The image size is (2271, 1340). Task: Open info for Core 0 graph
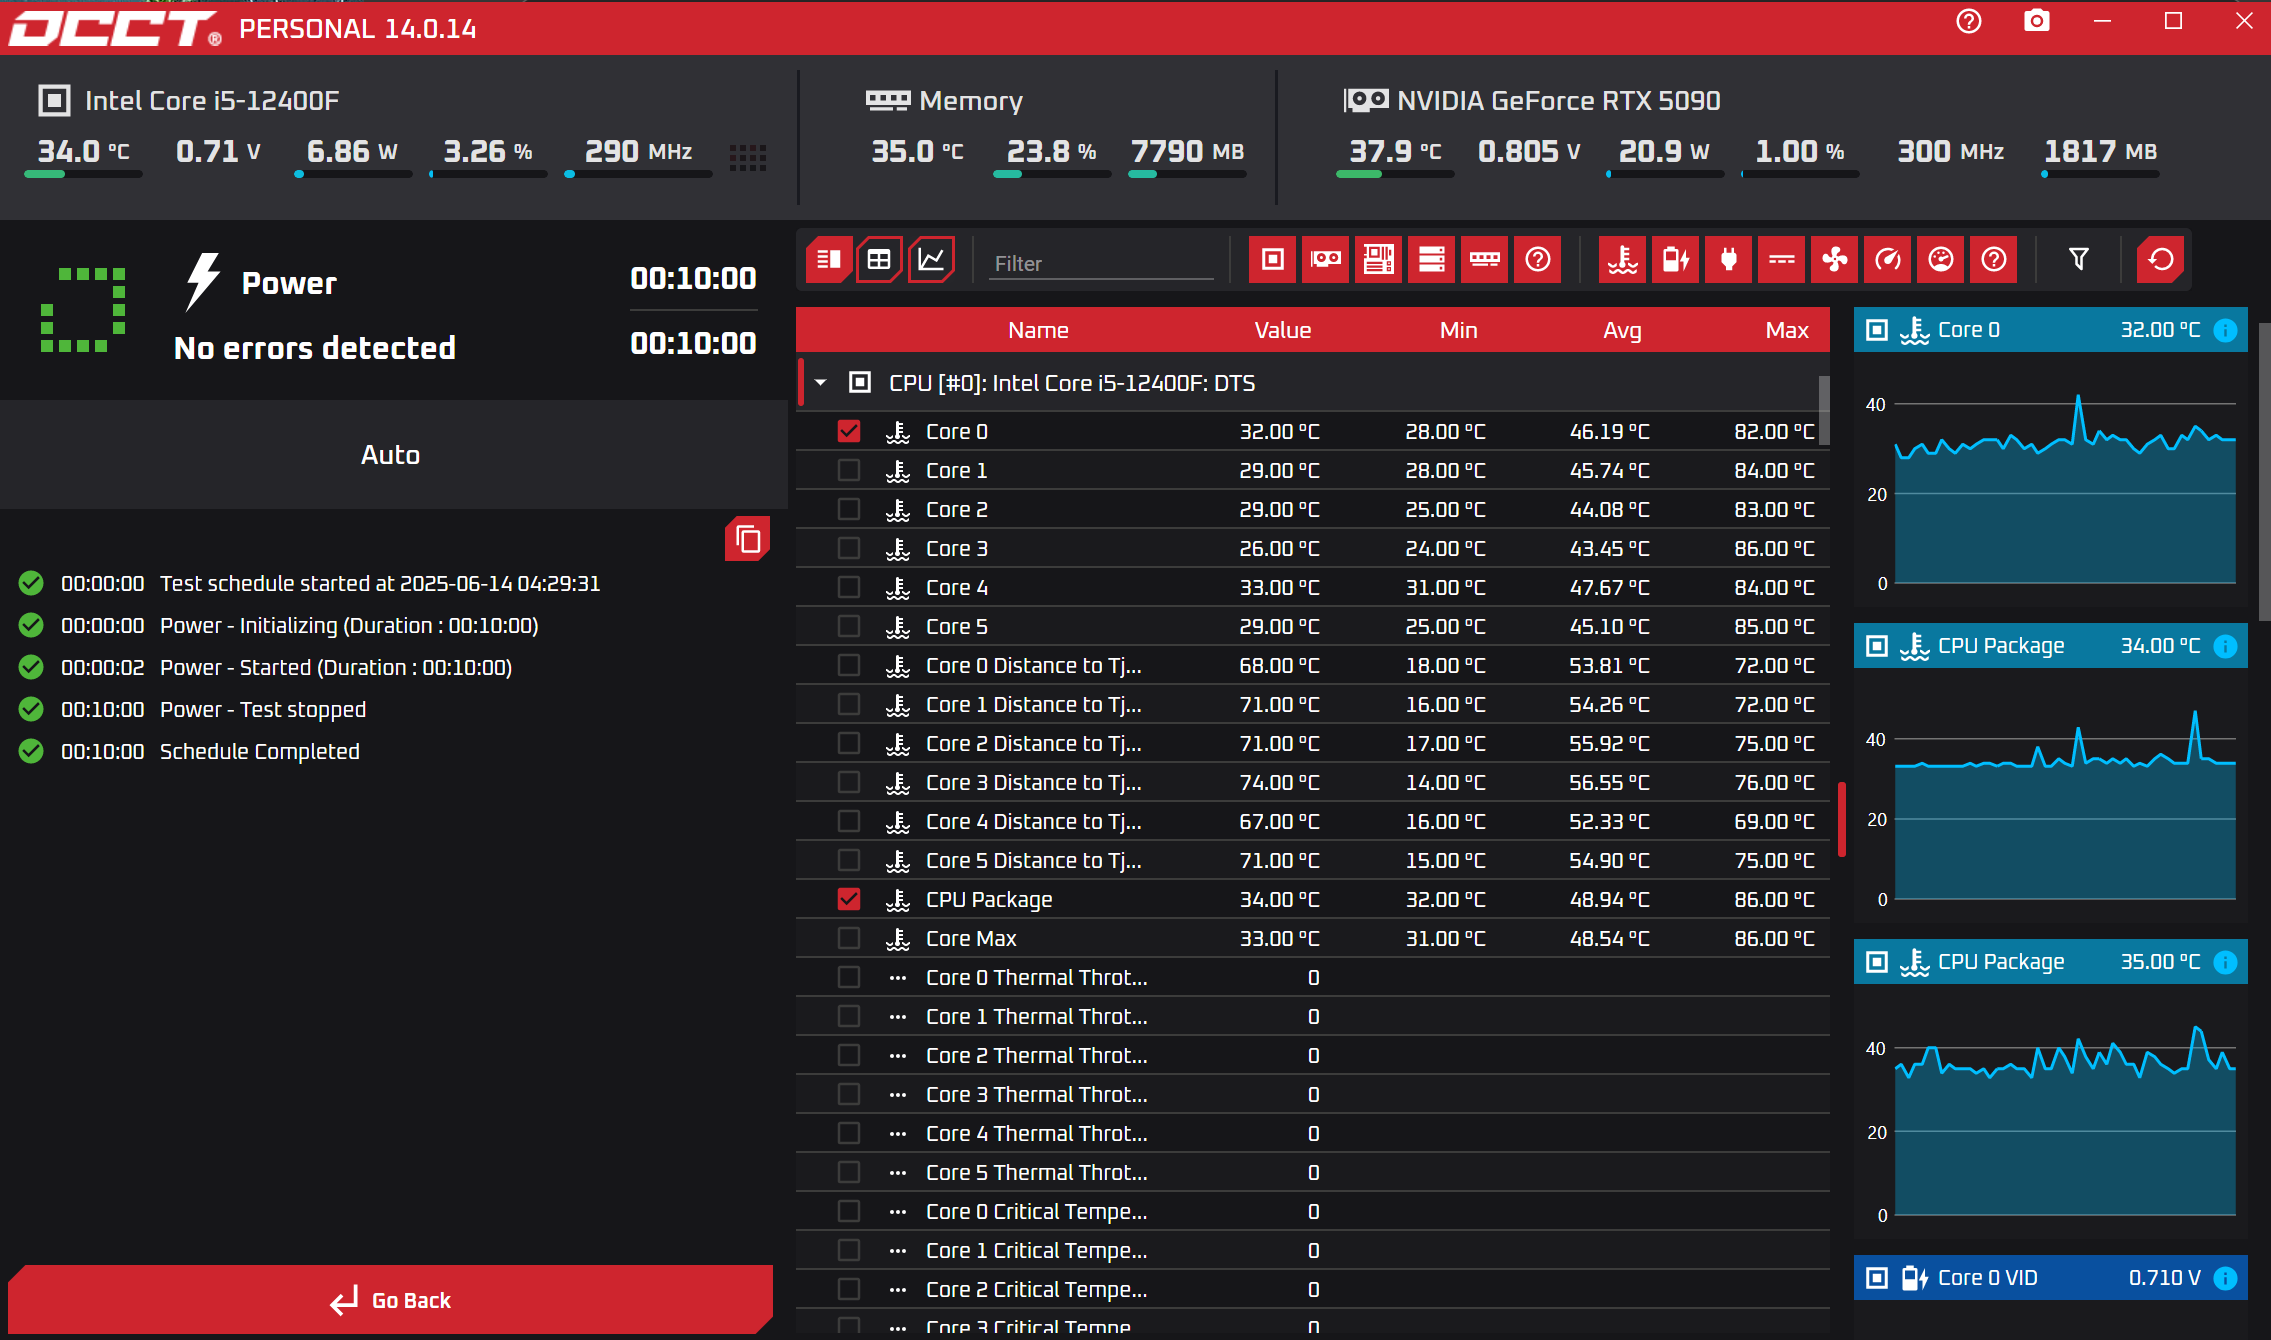tap(2225, 330)
